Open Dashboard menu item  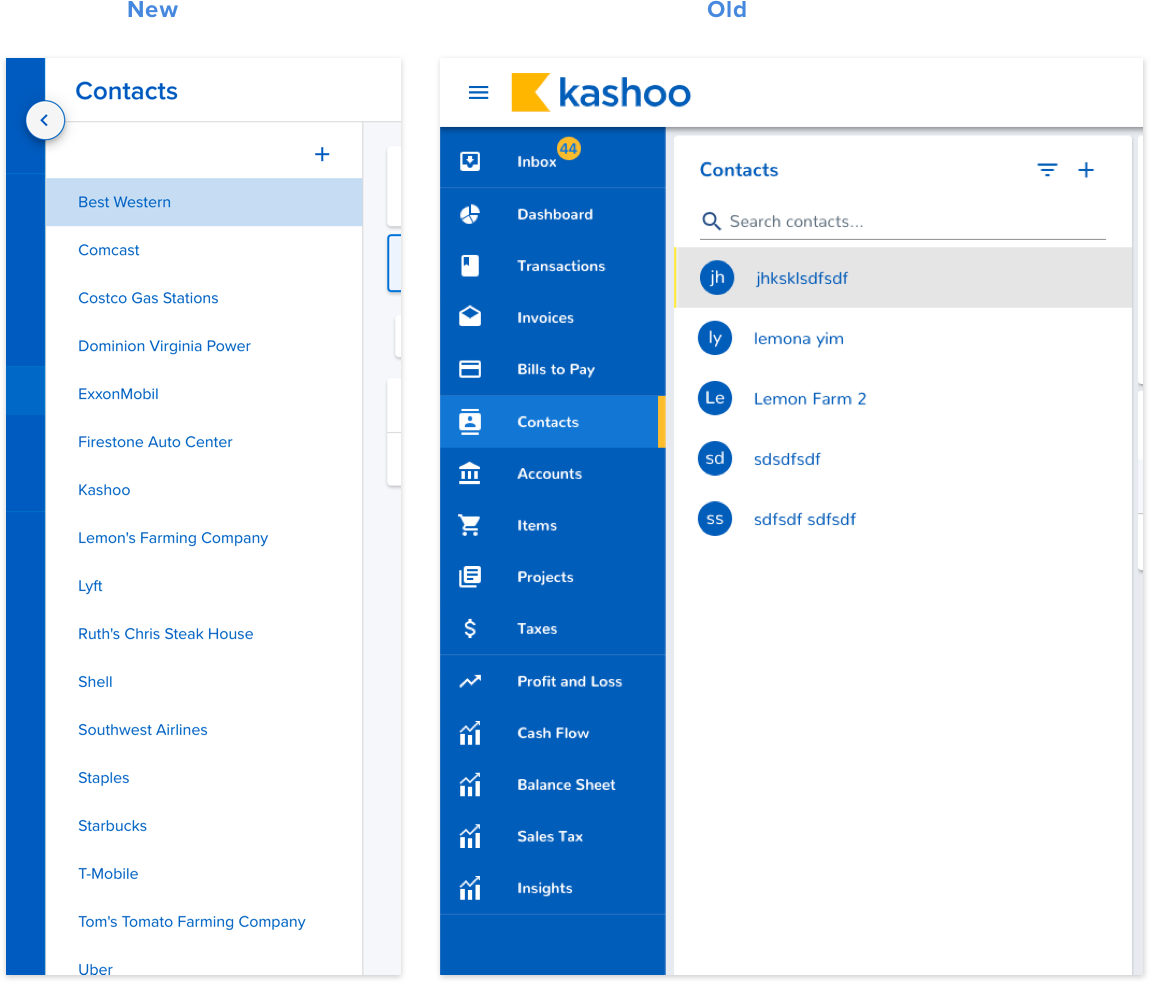552,214
